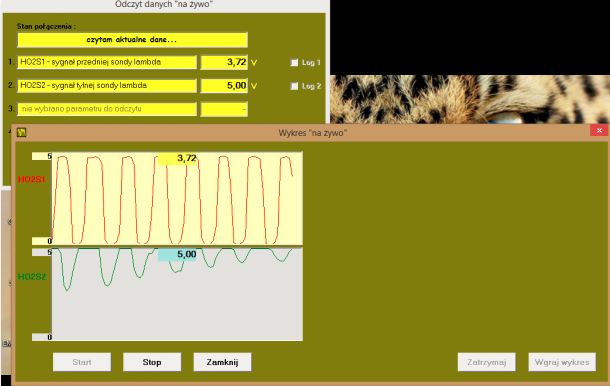Click the green HO2S2 chart label
This screenshot has height=386, width=610.
pyautogui.click(x=32, y=277)
